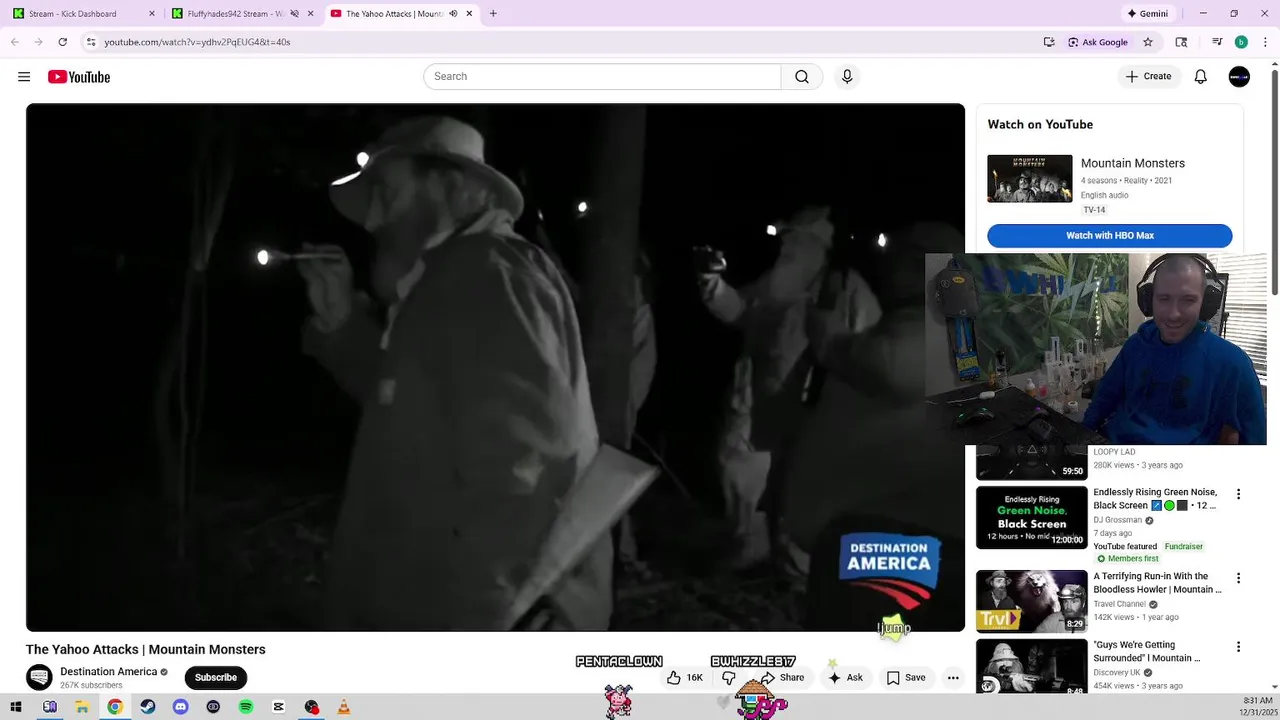
Task: Start voice search with the microphone
Action: pyautogui.click(x=847, y=77)
